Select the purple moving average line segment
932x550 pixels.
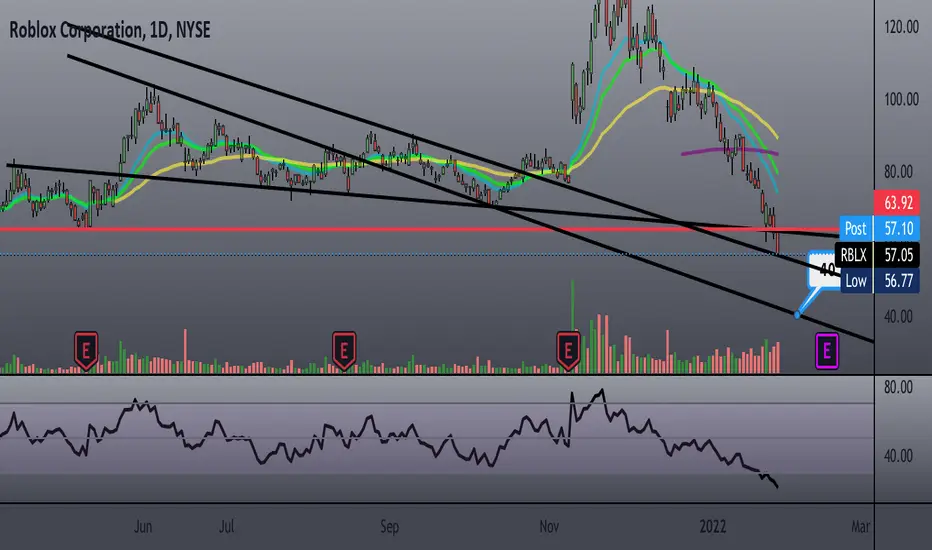[x=730, y=150]
